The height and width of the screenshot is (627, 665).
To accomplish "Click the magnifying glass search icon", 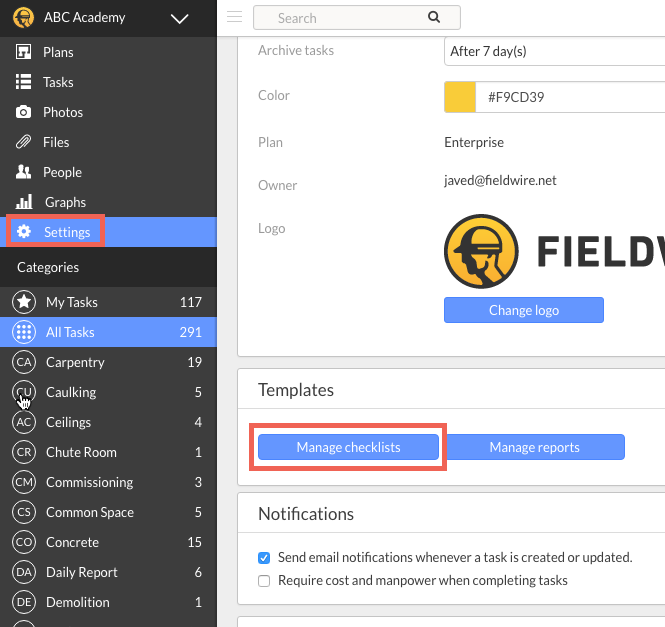I will pos(434,17).
